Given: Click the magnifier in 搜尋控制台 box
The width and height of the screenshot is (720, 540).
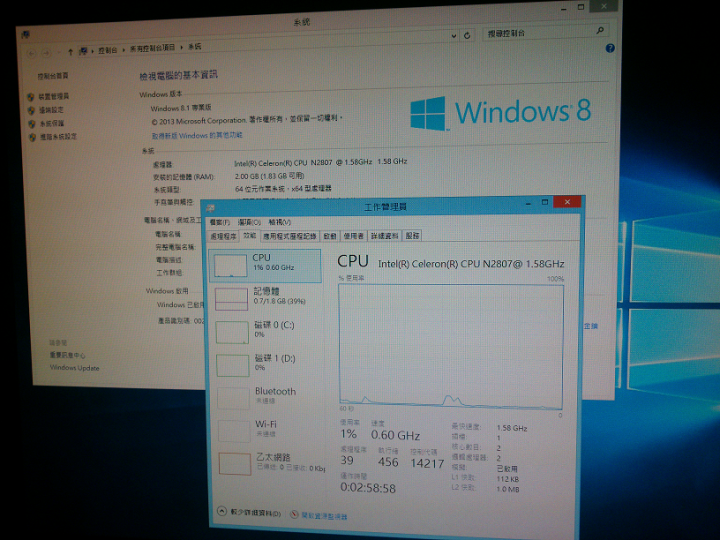Looking at the screenshot, I should click(x=600, y=31).
